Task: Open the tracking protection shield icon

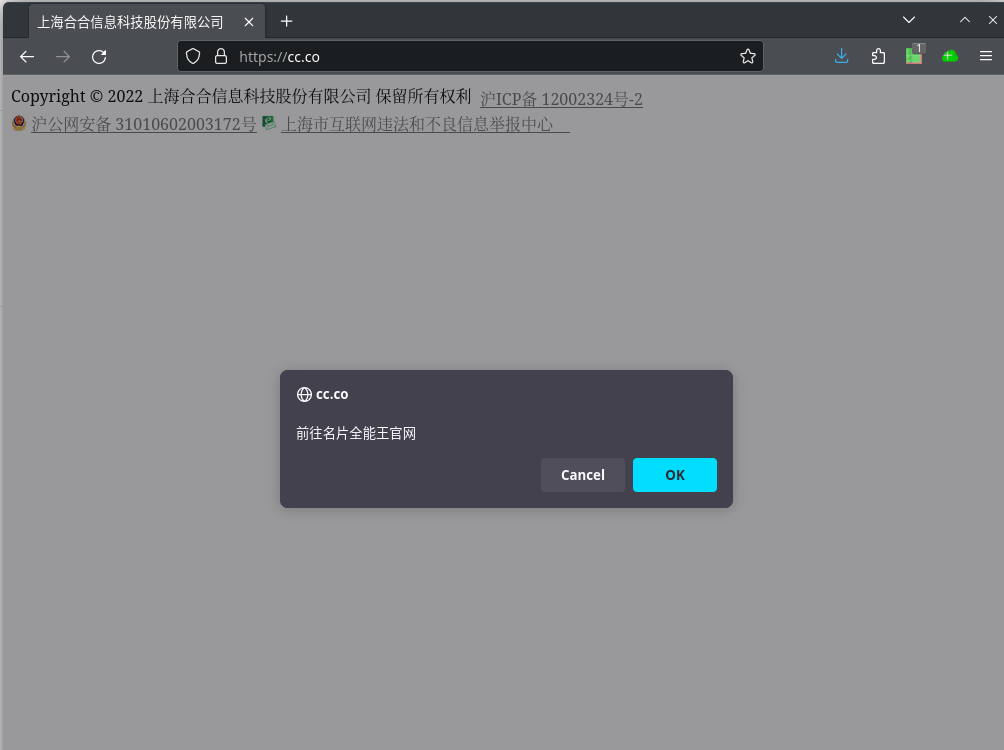Action: [x=194, y=57]
